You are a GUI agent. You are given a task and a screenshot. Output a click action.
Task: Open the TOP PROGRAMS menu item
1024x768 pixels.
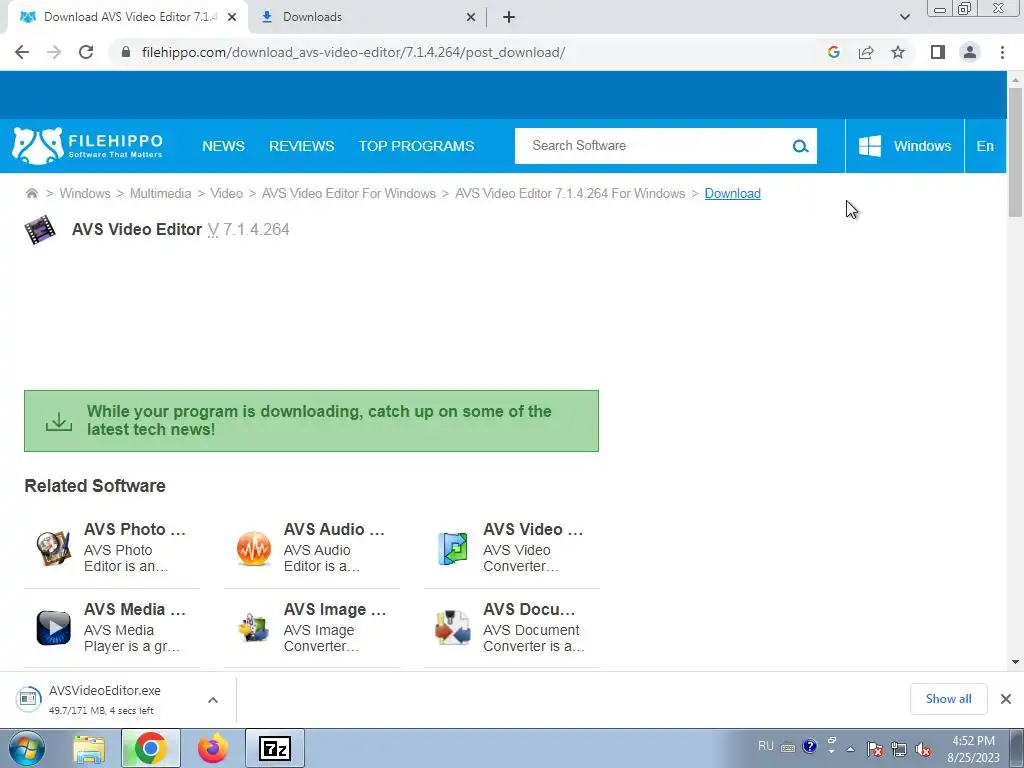pyautogui.click(x=416, y=146)
